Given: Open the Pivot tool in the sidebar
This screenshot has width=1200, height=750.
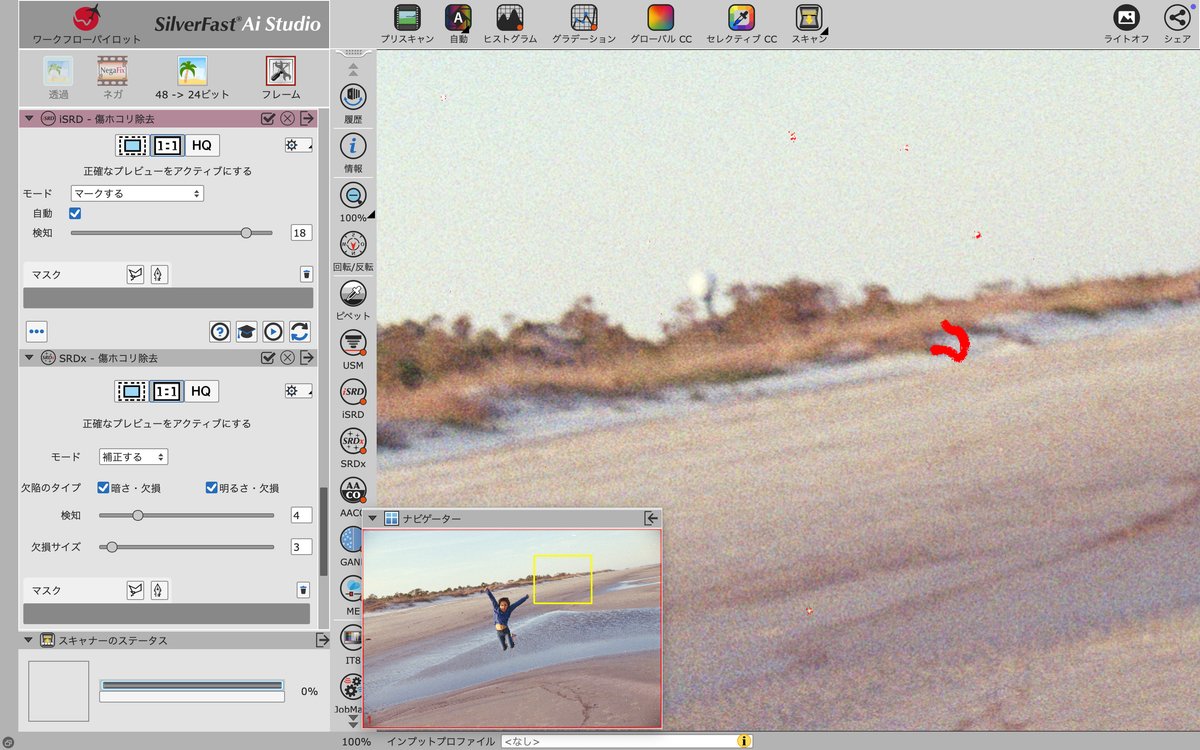Looking at the screenshot, I should [x=352, y=294].
